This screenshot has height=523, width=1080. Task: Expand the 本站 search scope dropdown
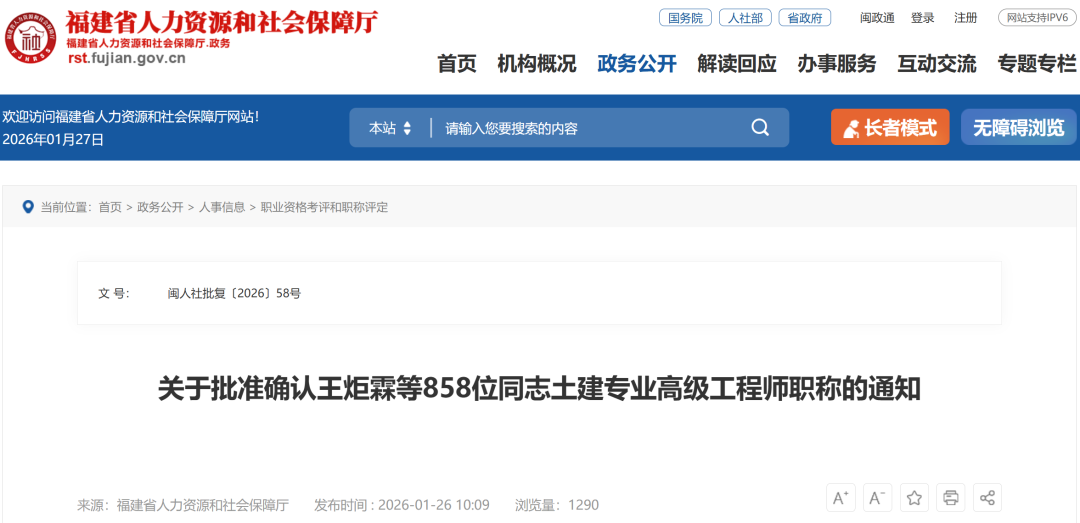click(390, 128)
